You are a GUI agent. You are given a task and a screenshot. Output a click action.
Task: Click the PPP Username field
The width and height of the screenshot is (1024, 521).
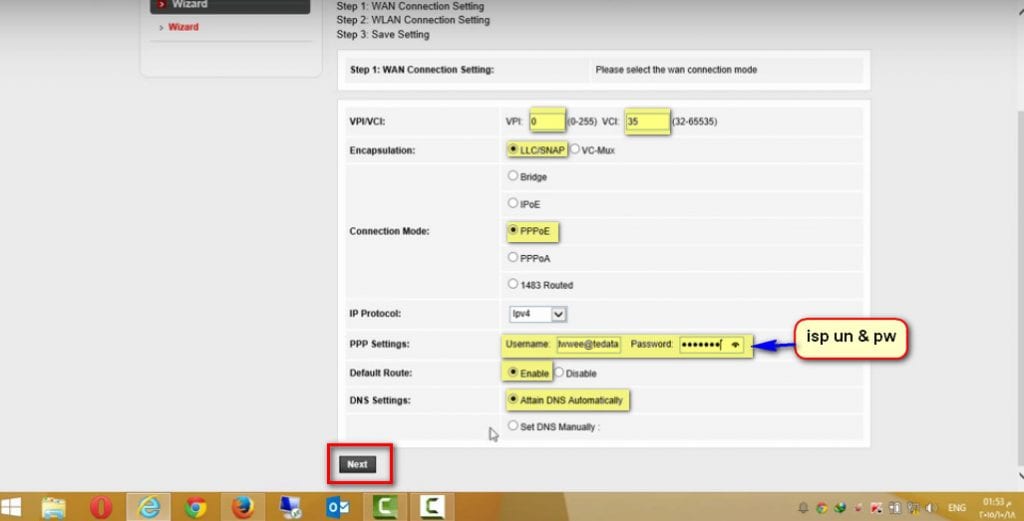pos(588,345)
